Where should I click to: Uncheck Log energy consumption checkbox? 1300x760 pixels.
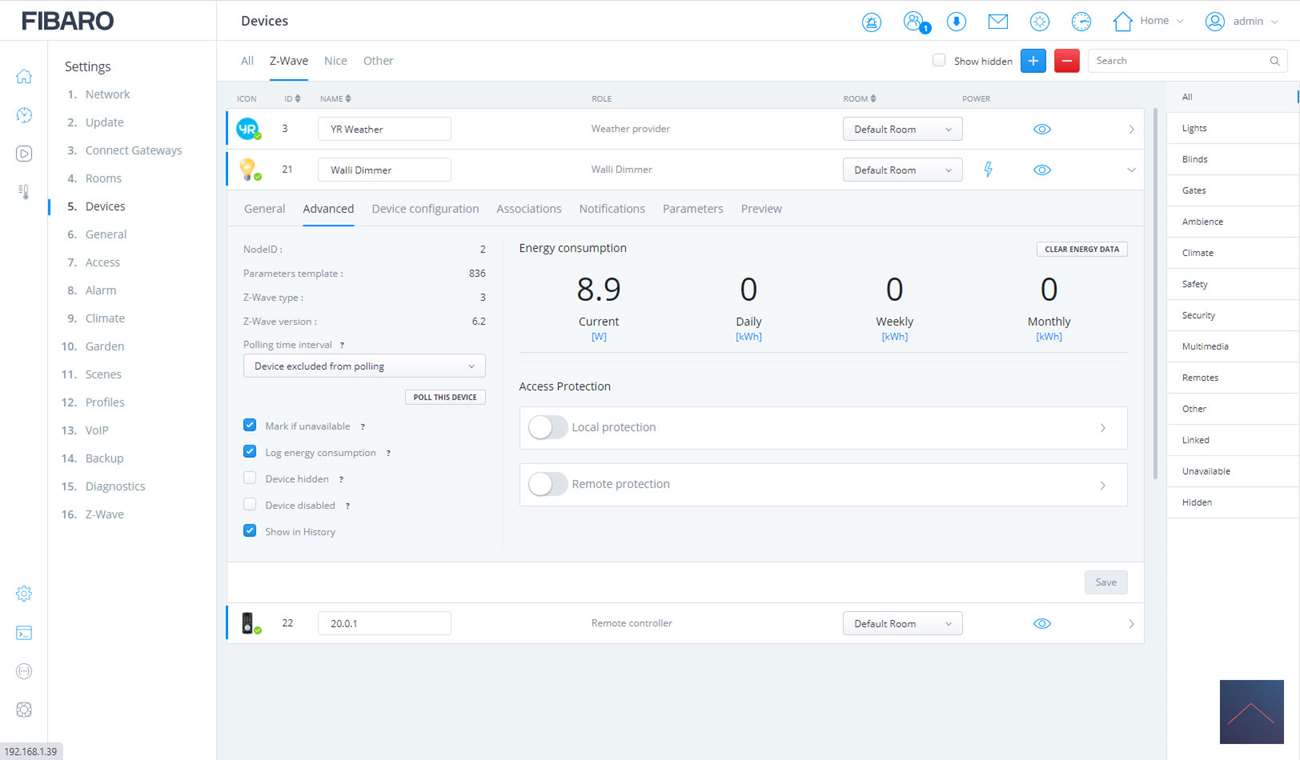[x=250, y=452]
